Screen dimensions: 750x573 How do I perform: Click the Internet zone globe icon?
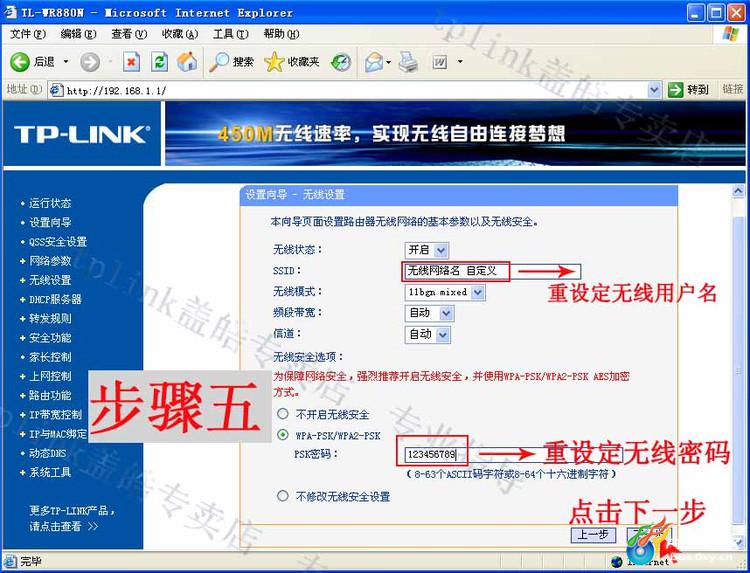[x=618, y=562]
